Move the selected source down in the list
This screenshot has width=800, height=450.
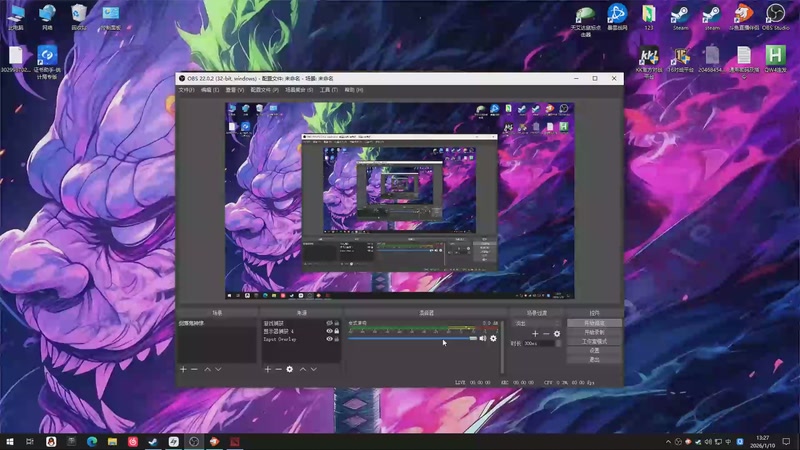[x=314, y=369]
